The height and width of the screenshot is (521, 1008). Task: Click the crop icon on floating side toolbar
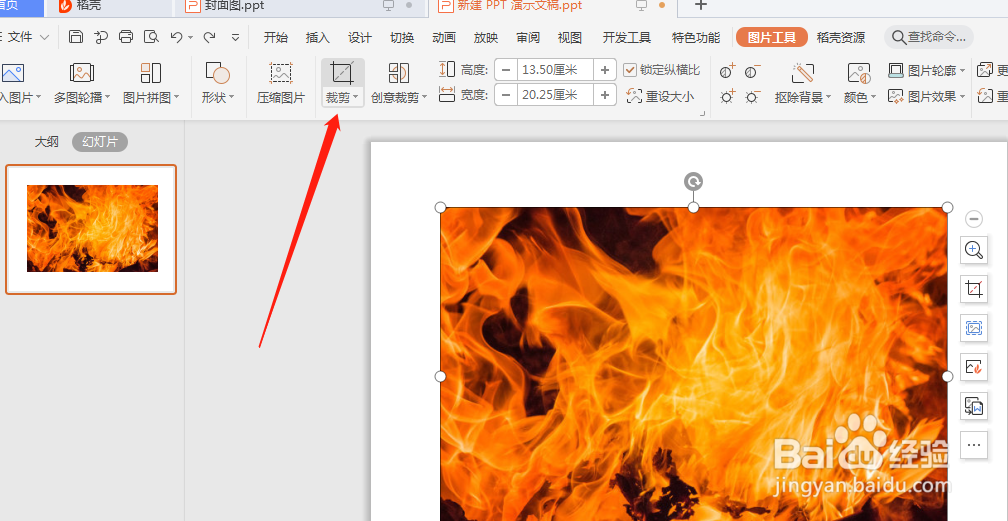(x=974, y=289)
